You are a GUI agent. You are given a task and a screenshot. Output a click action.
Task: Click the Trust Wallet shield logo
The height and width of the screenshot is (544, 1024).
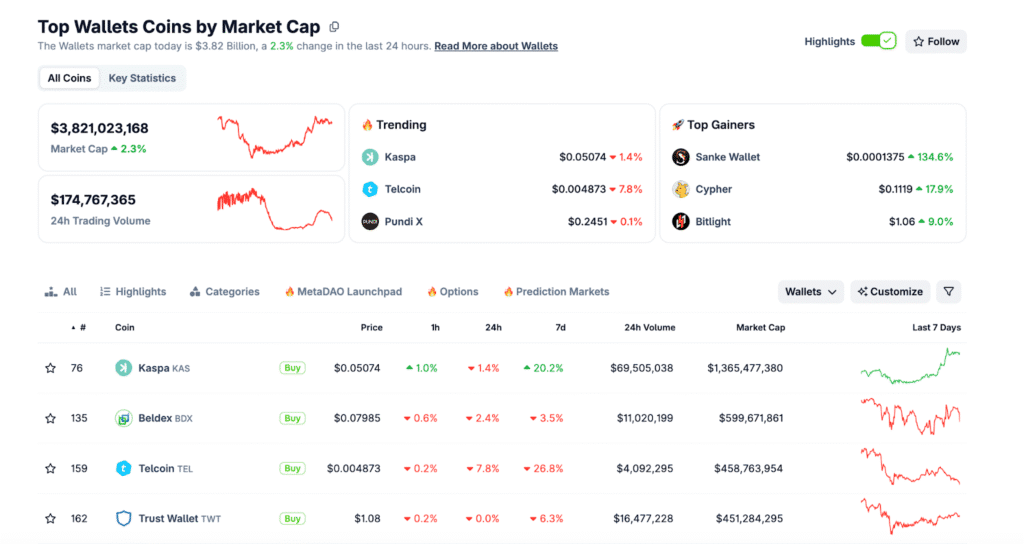tap(124, 518)
